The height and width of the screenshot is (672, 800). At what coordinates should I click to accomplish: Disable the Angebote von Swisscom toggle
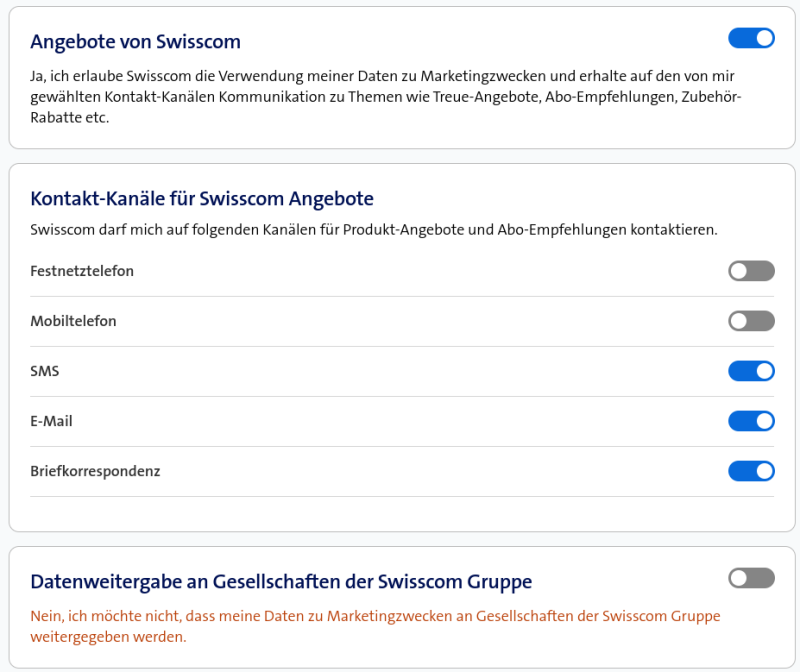(x=751, y=38)
